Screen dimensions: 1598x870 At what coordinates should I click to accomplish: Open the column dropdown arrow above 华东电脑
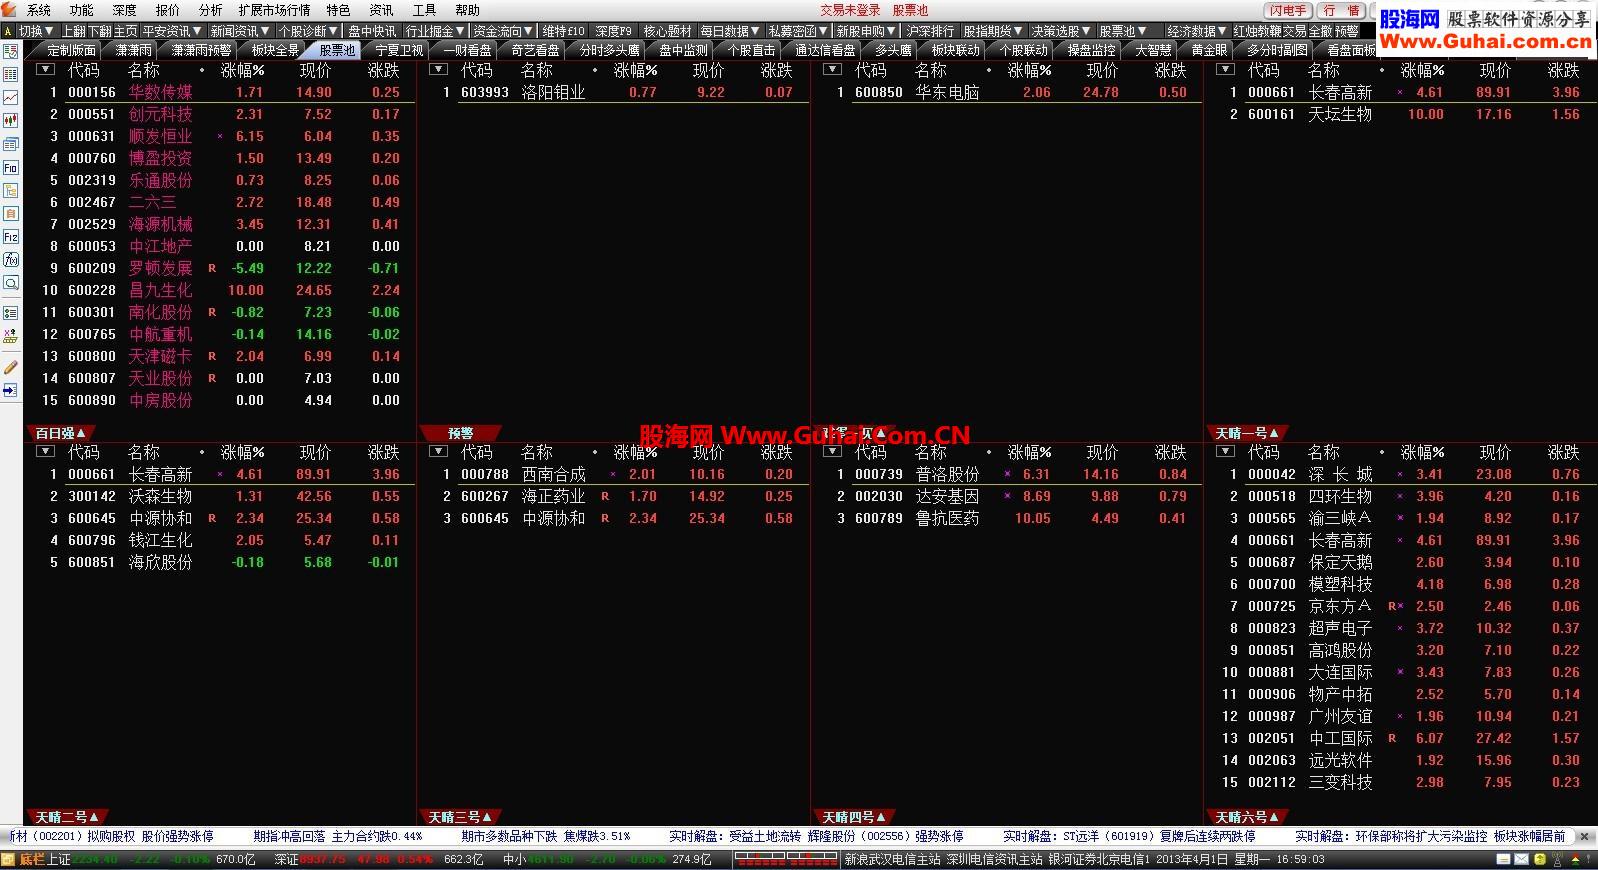click(832, 70)
